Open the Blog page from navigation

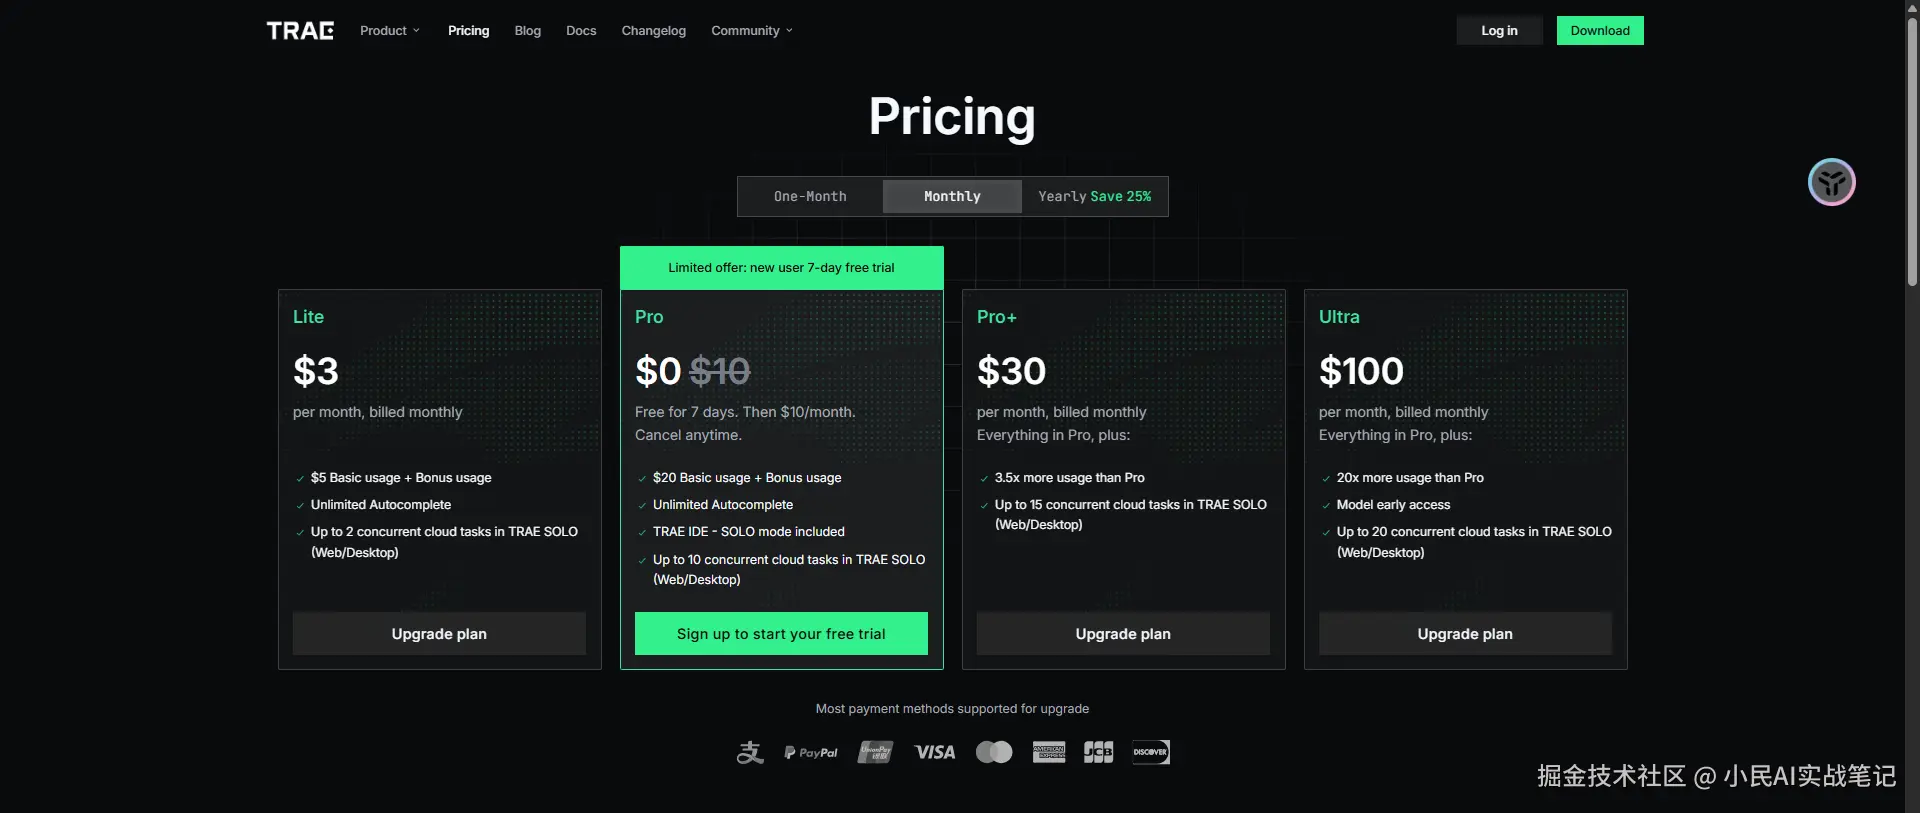click(x=528, y=31)
